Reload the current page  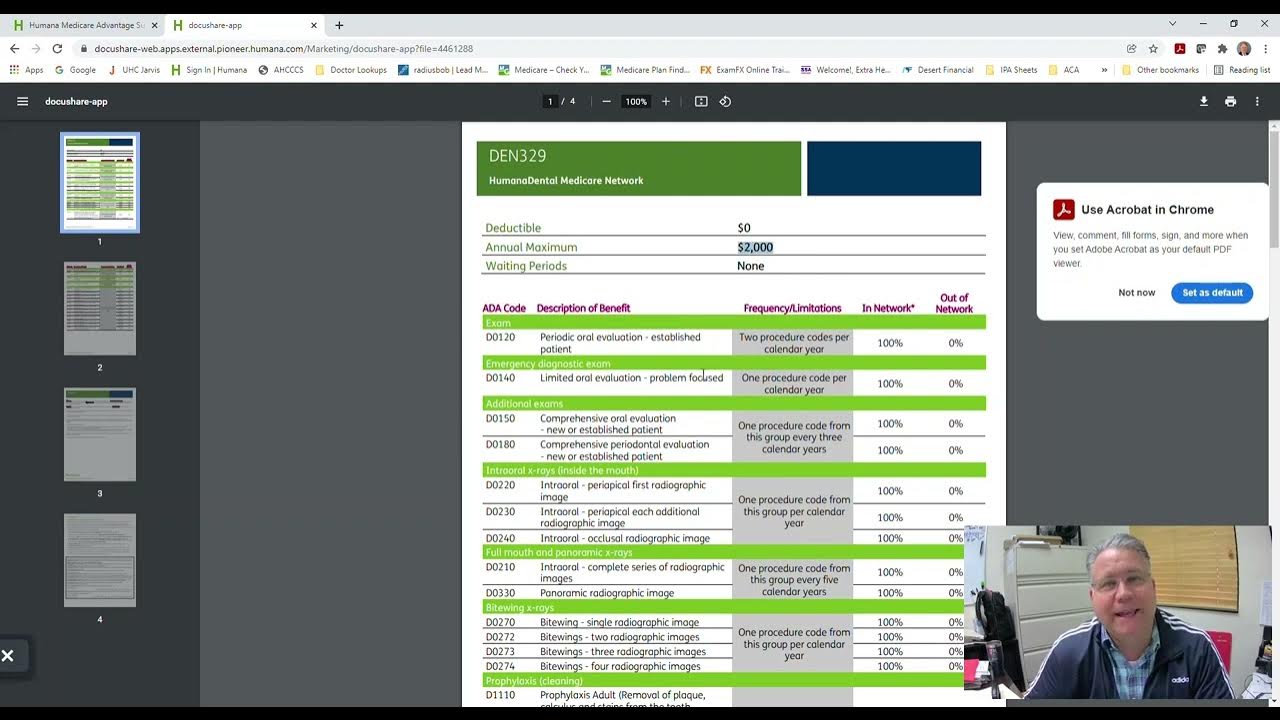(x=58, y=48)
